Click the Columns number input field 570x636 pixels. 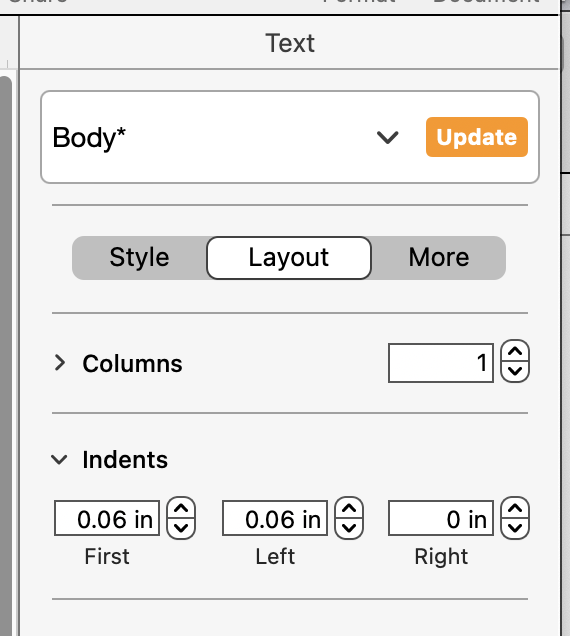(441, 363)
